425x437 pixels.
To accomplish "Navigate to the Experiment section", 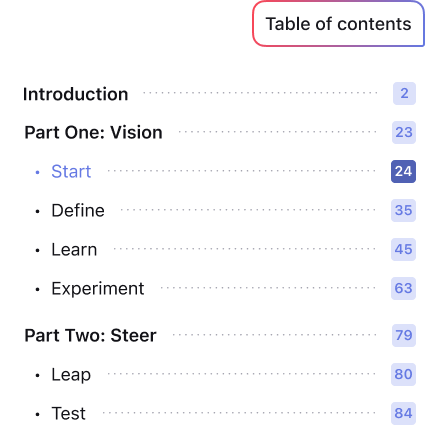I will click(98, 288).
